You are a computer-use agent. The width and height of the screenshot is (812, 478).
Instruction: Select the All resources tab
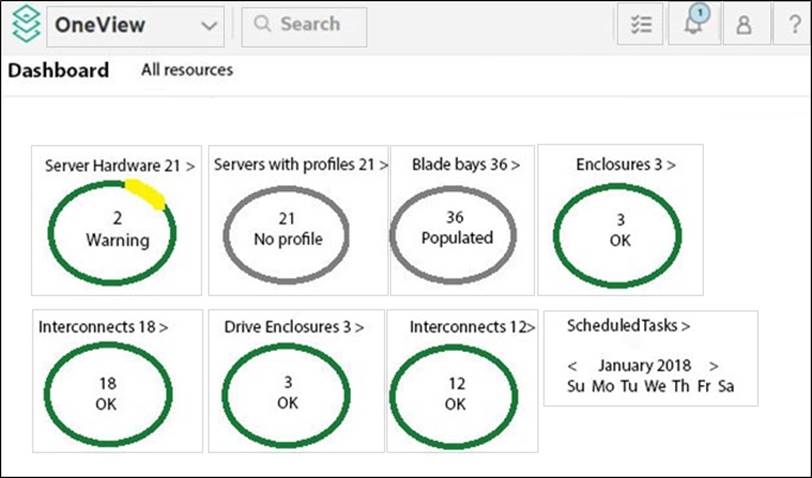coord(187,70)
